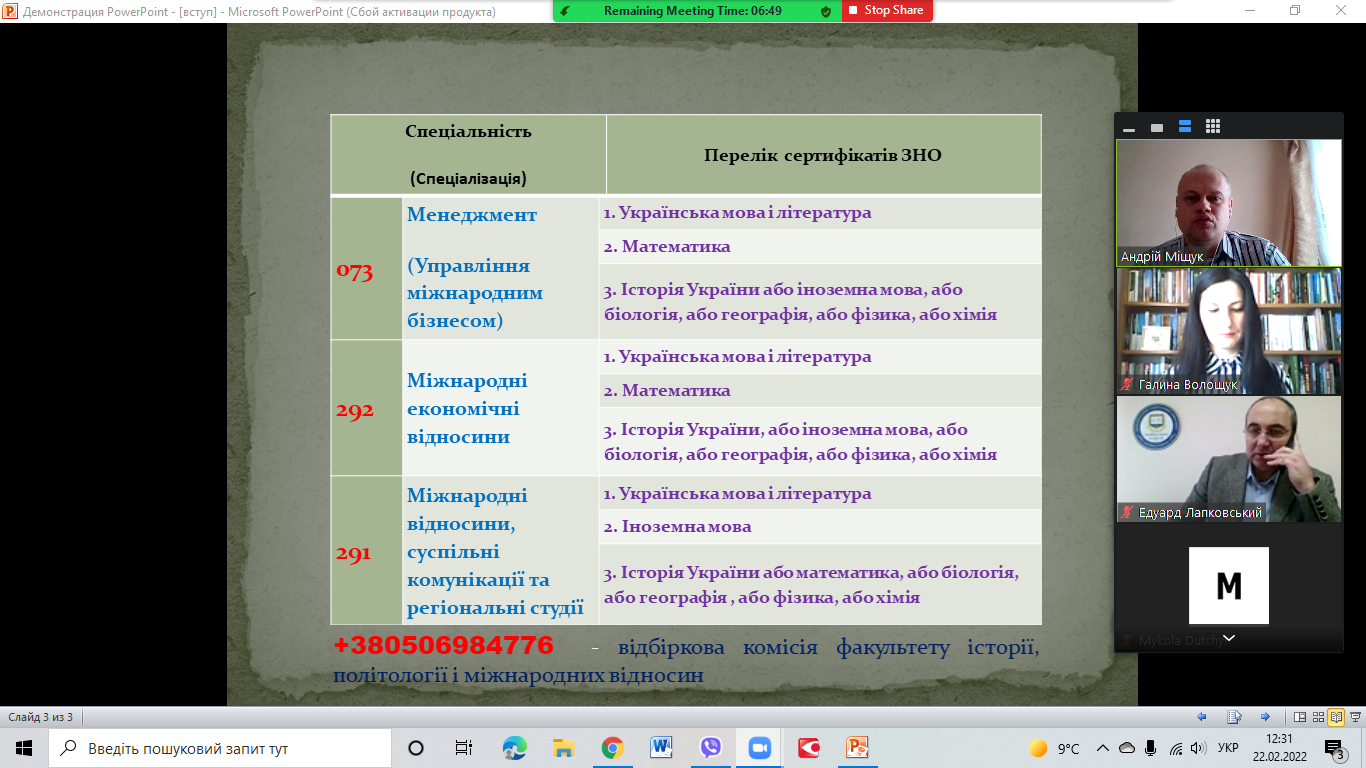Click the Stop Share button

pos(887,10)
